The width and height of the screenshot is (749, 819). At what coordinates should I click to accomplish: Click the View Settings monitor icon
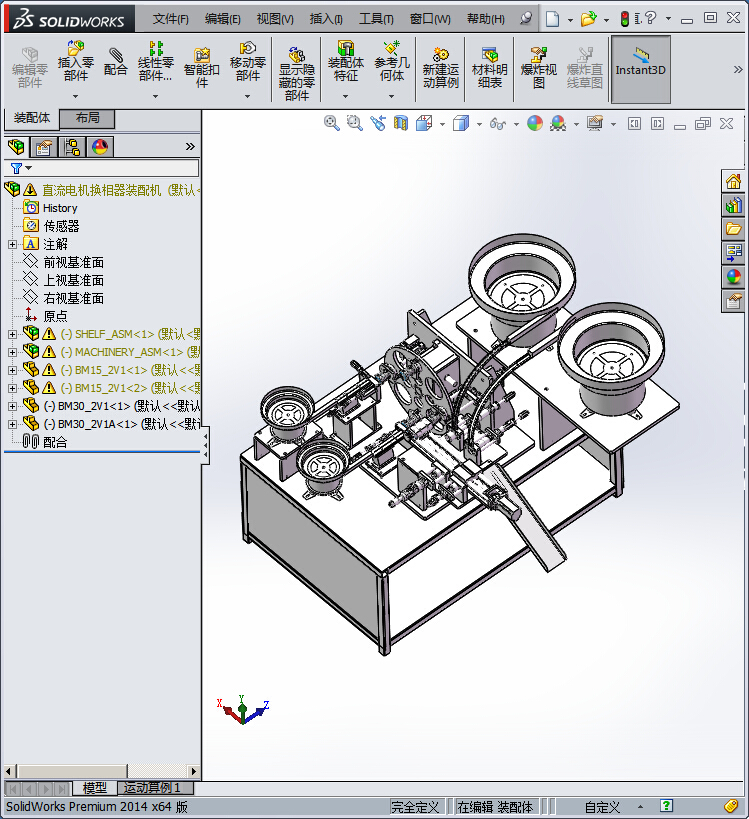pyautogui.click(x=595, y=123)
